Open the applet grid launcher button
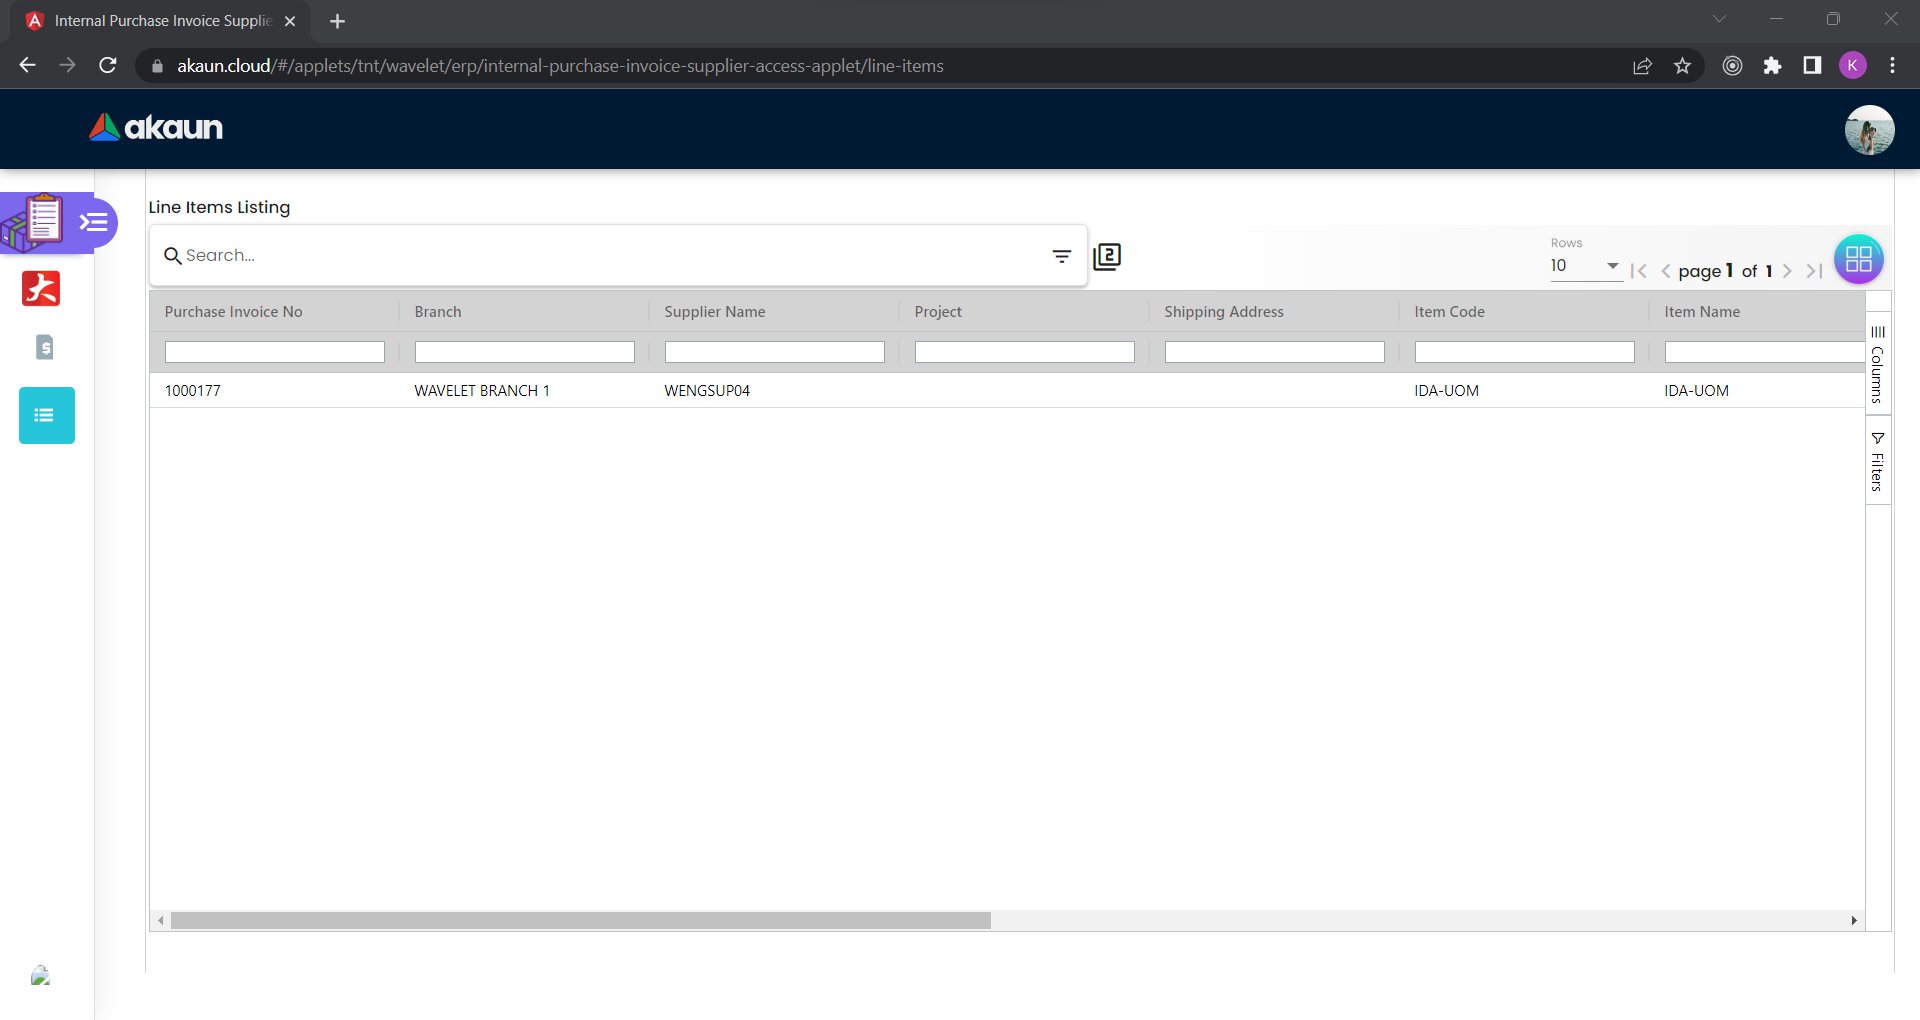This screenshot has width=1920, height=1020. click(1858, 259)
